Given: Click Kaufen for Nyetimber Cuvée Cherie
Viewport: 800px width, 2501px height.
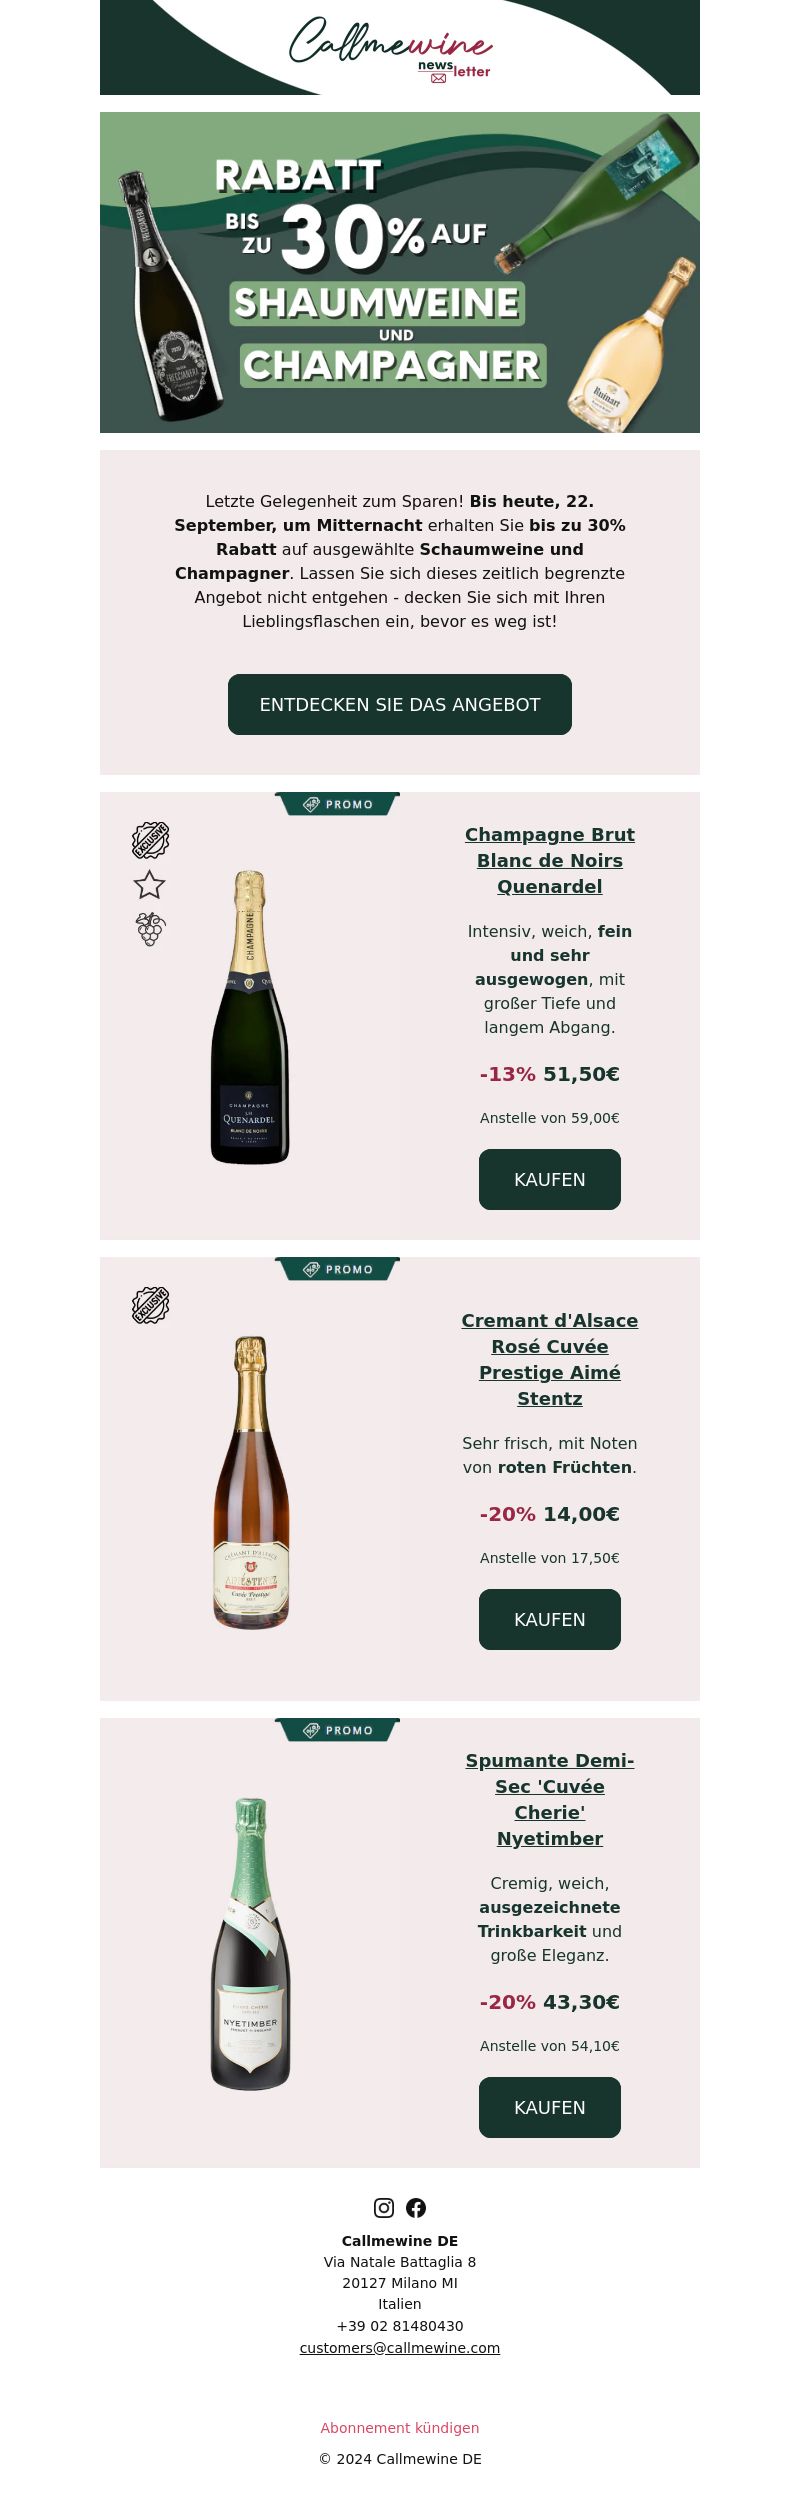Looking at the screenshot, I should [x=550, y=2108].
